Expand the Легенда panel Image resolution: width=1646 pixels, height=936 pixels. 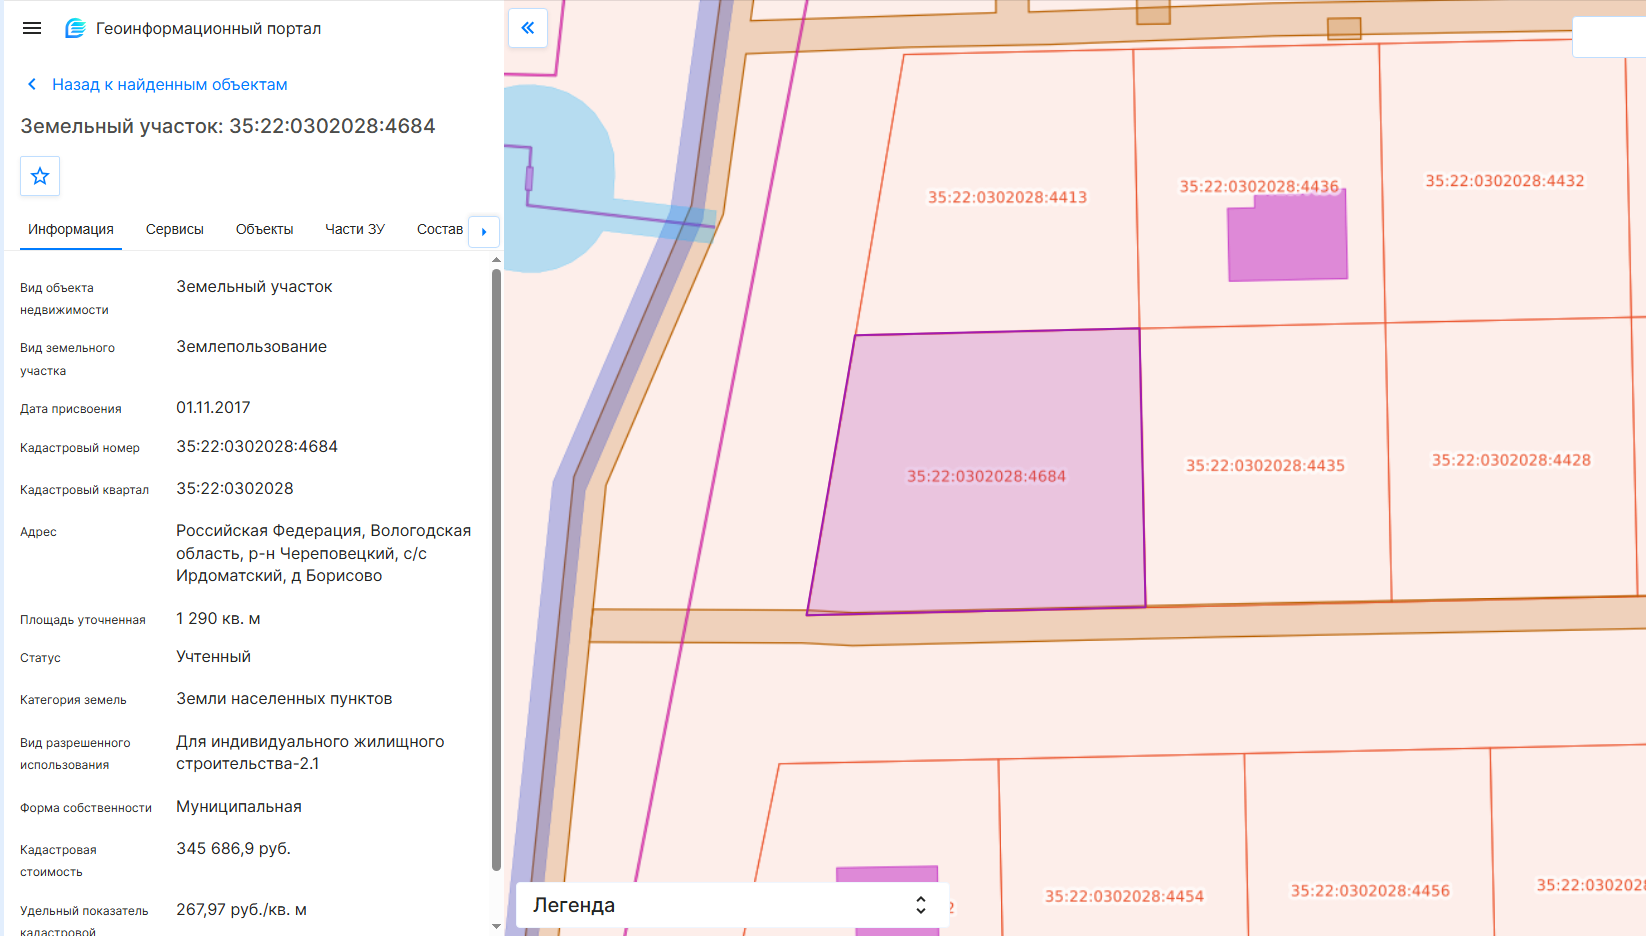732,905
